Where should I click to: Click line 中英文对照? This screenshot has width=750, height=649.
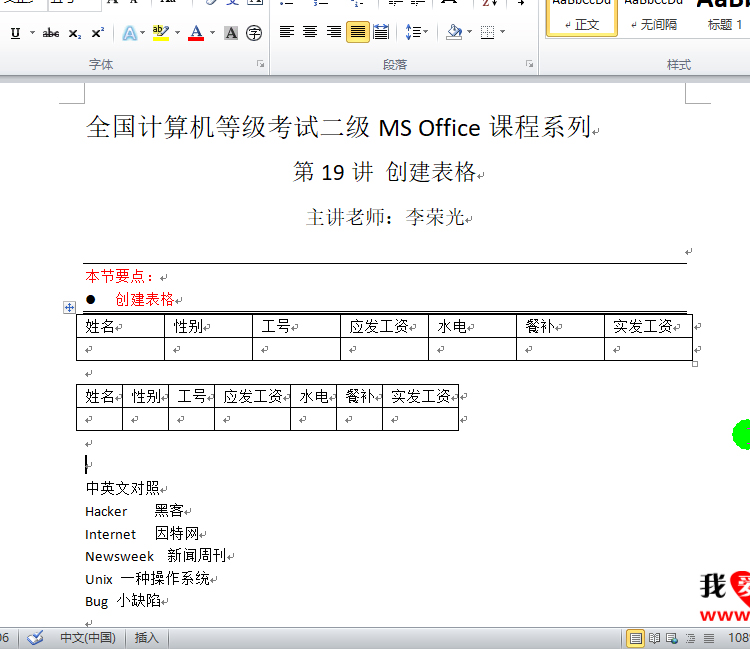tap(122, 488)
